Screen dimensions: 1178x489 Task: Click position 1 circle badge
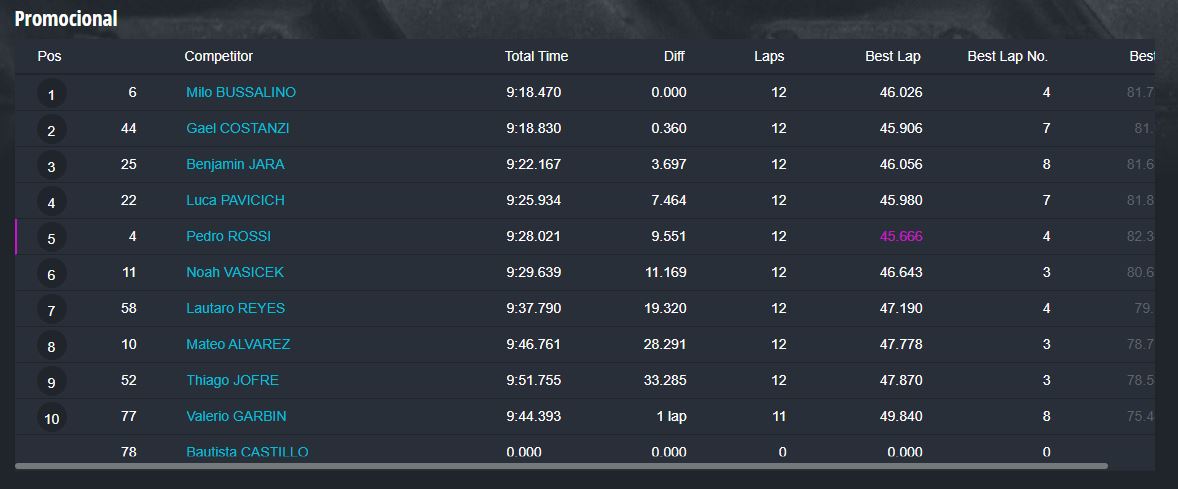[51, 95]
